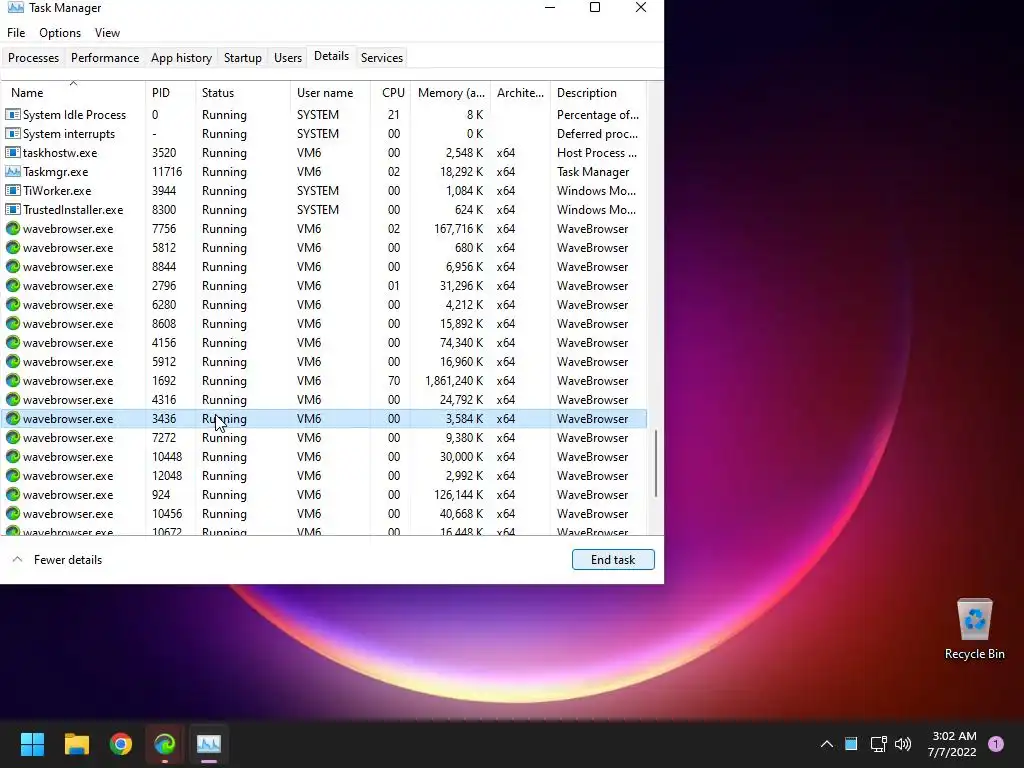Open the Options menu
Viewport: 1024px width, 768px height.
60,33
